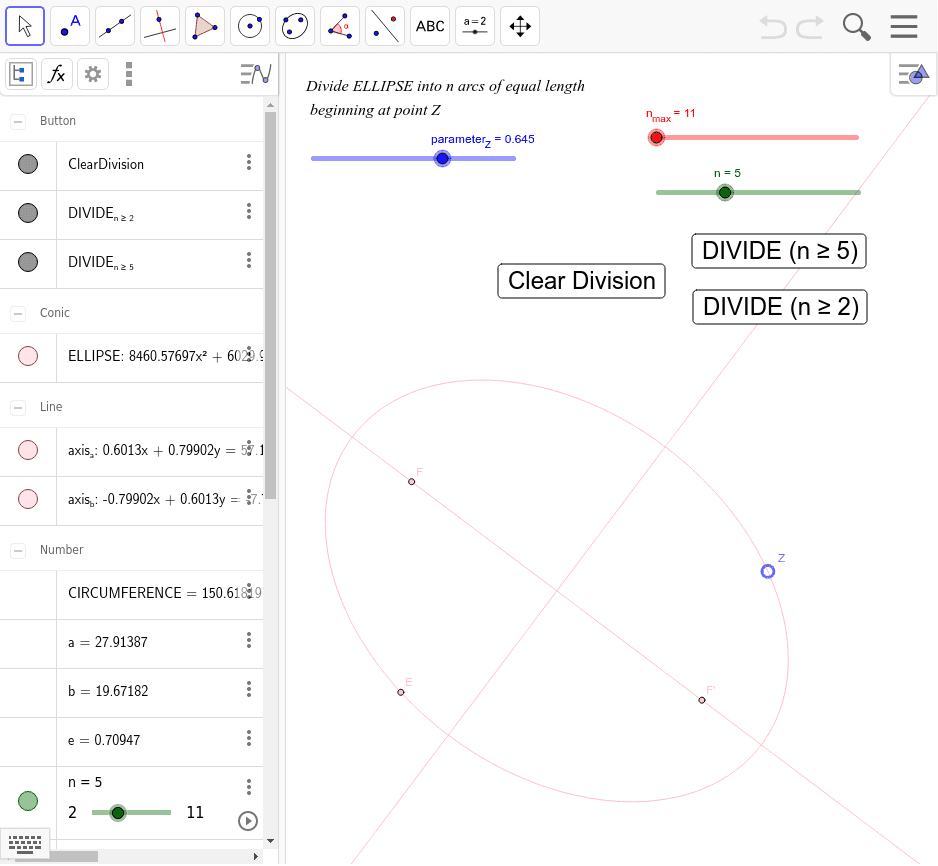The image size is (938, 866).
Task: Open the fx Tools tab
Action: coord(57,74)
